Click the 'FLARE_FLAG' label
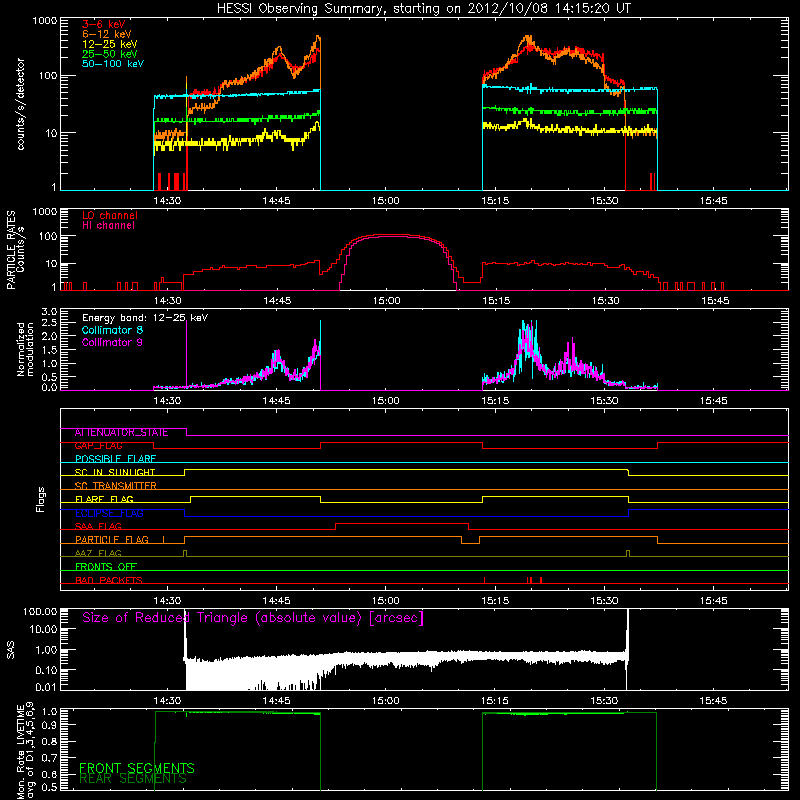The height and width of the screenshot is (800, 800). 104,499
